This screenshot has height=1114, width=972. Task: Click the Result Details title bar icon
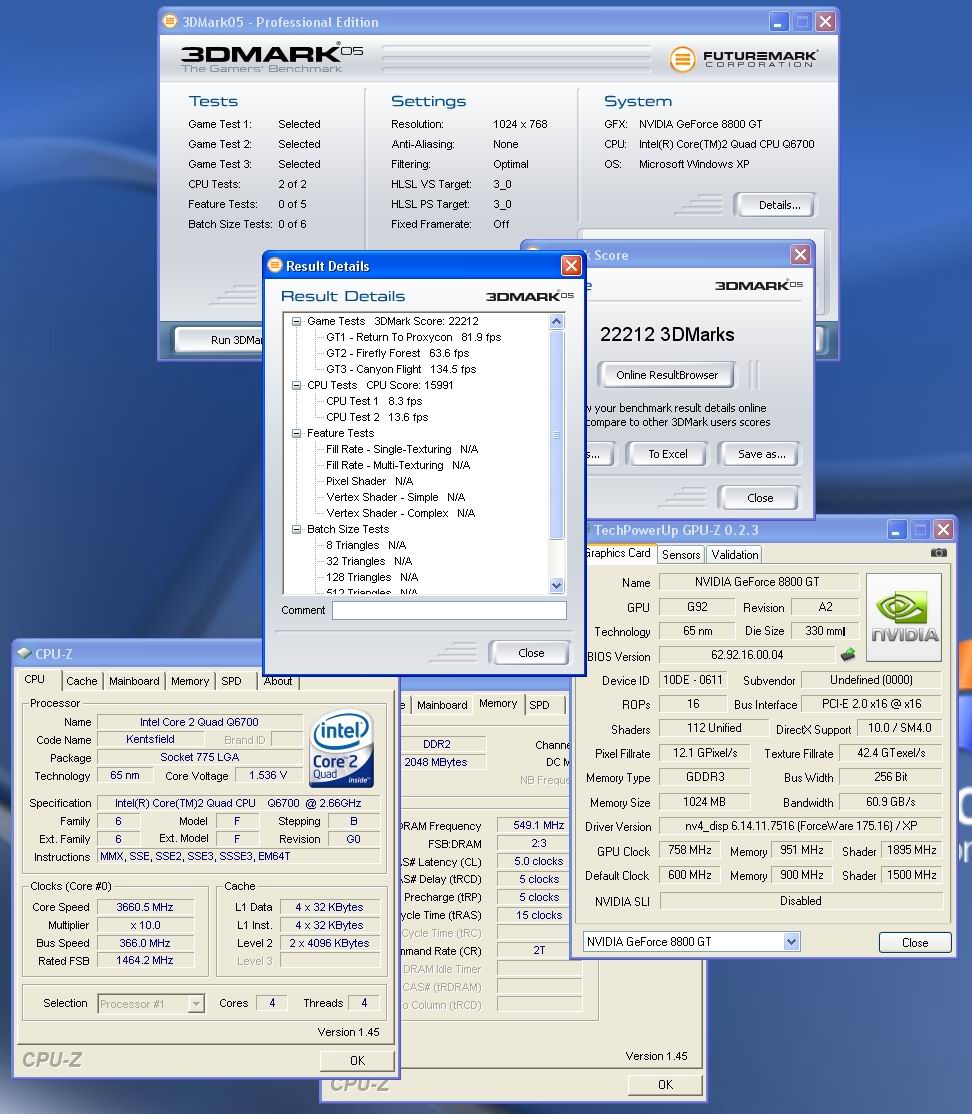pos(275,265)
